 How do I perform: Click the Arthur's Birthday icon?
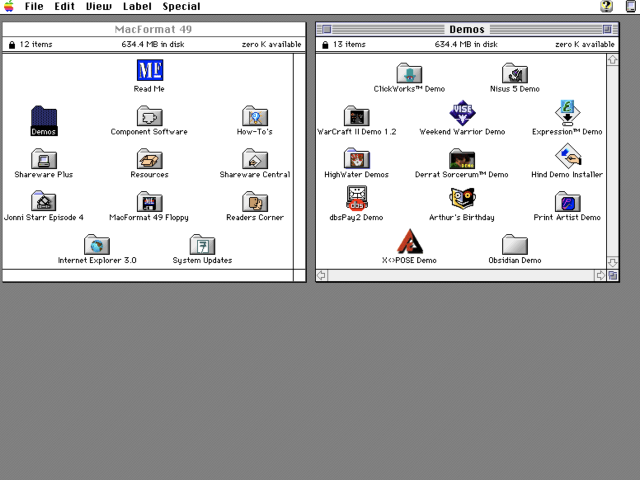click(x=462, y=199)
